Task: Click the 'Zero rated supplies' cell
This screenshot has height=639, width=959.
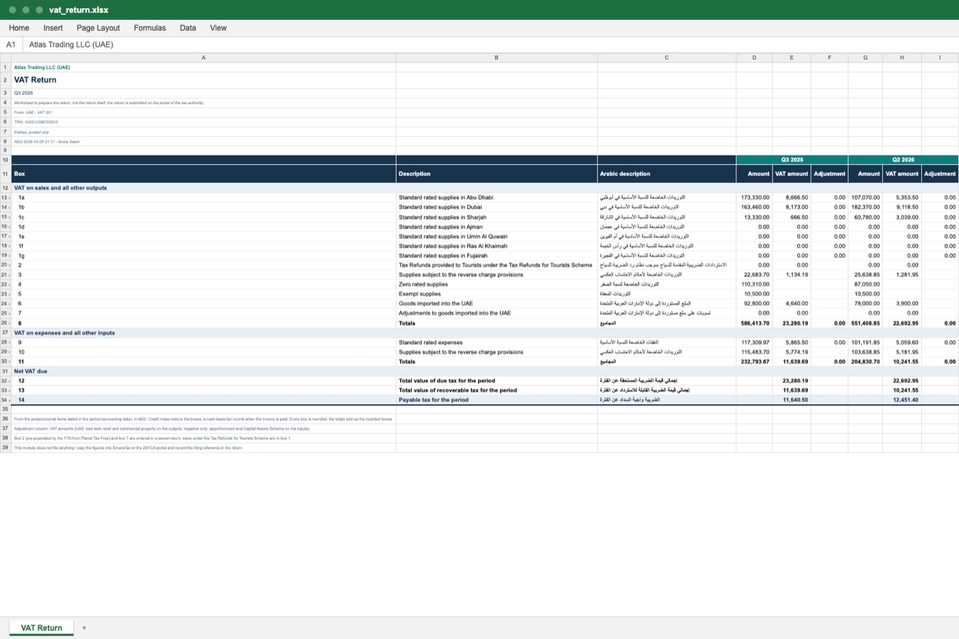Action: 496,284
